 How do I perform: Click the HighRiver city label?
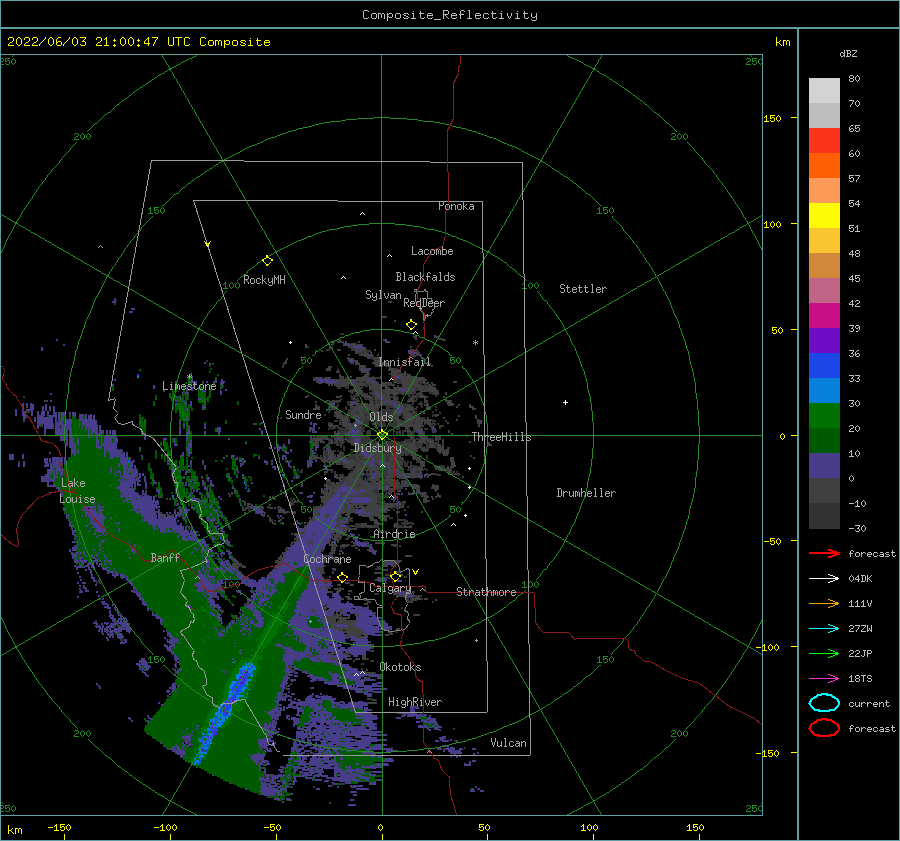[x=415, y=702]
